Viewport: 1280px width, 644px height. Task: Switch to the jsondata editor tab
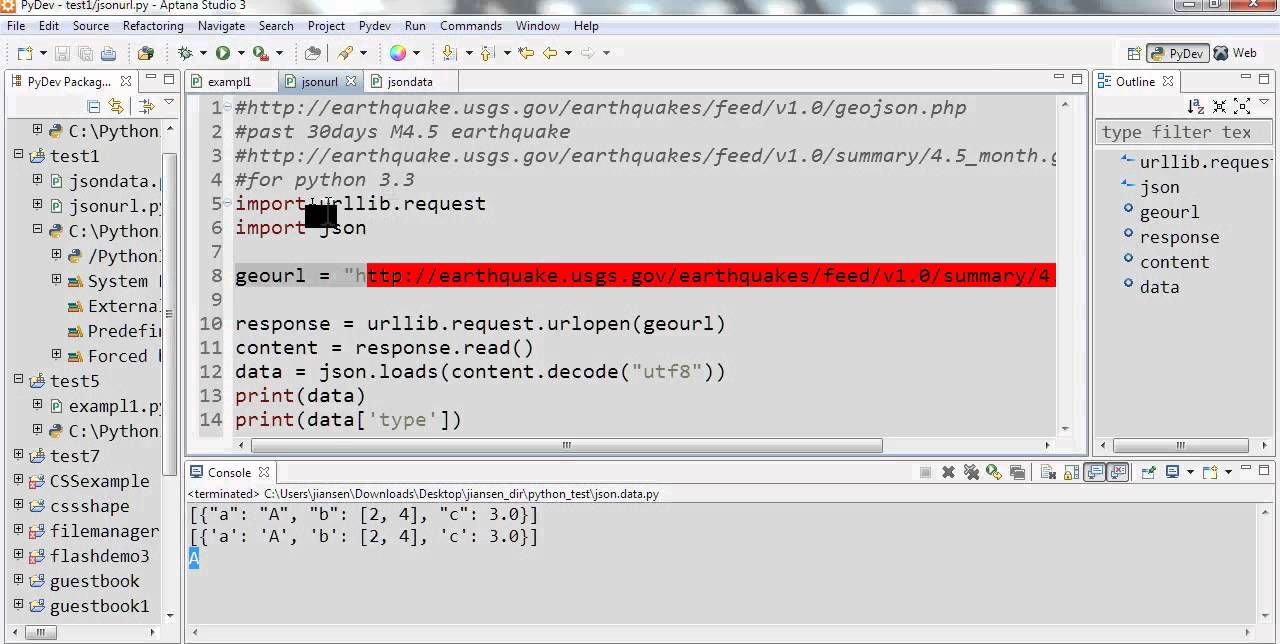click(x=410, y=82)
